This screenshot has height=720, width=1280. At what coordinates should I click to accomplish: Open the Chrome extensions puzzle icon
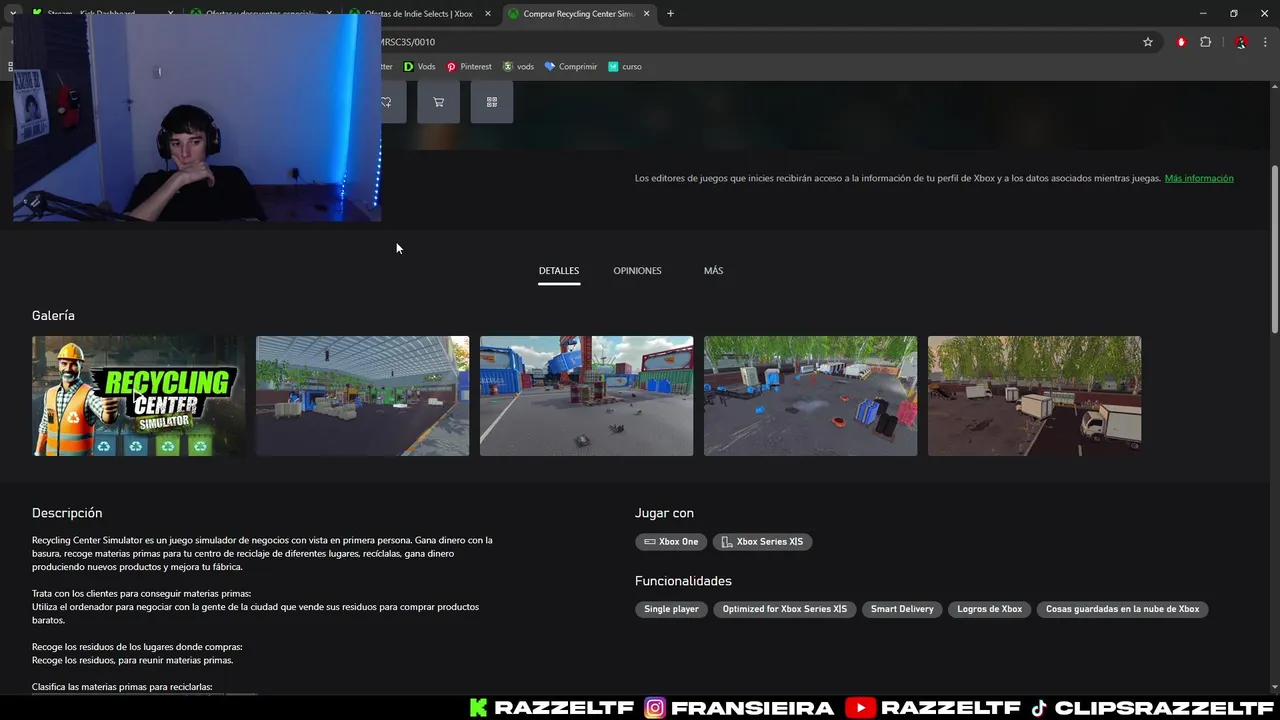(x=1205, y=42)
